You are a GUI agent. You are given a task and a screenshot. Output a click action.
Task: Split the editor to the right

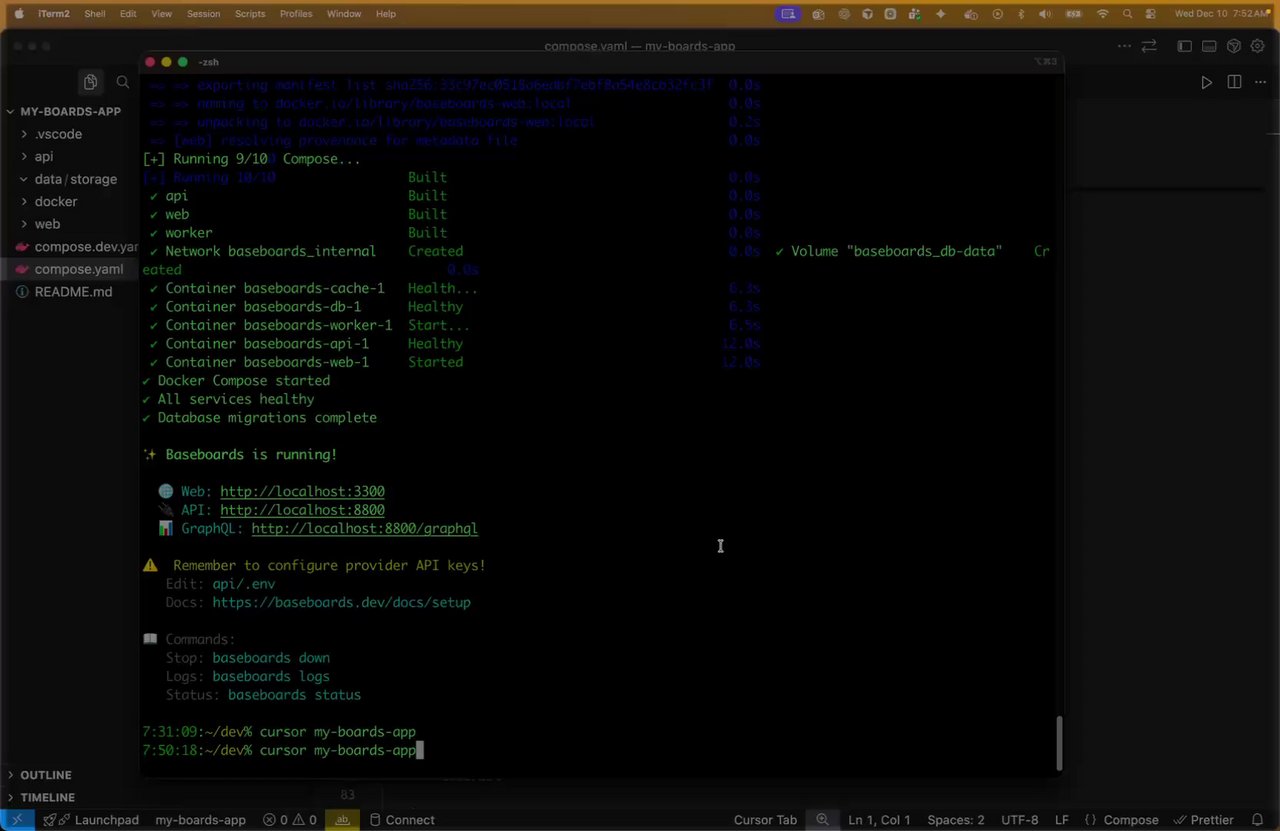(1234, 83)
